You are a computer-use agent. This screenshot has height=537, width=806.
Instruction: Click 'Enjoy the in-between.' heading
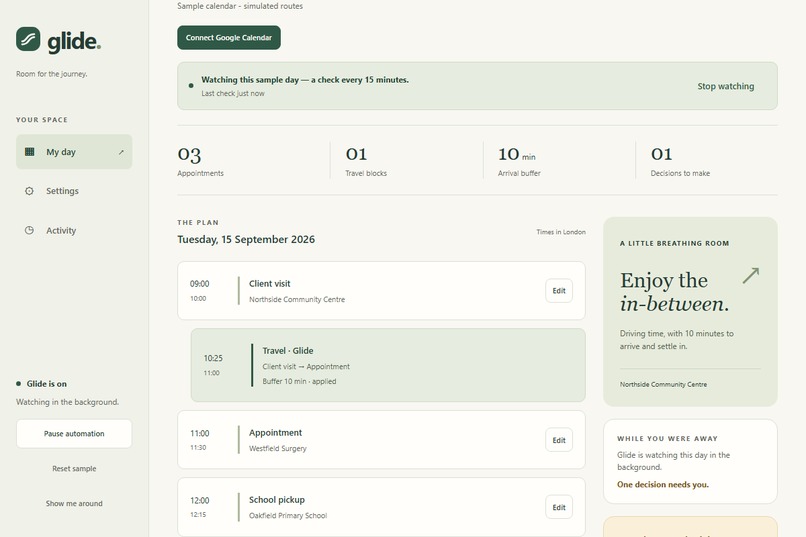coord(674,292)
